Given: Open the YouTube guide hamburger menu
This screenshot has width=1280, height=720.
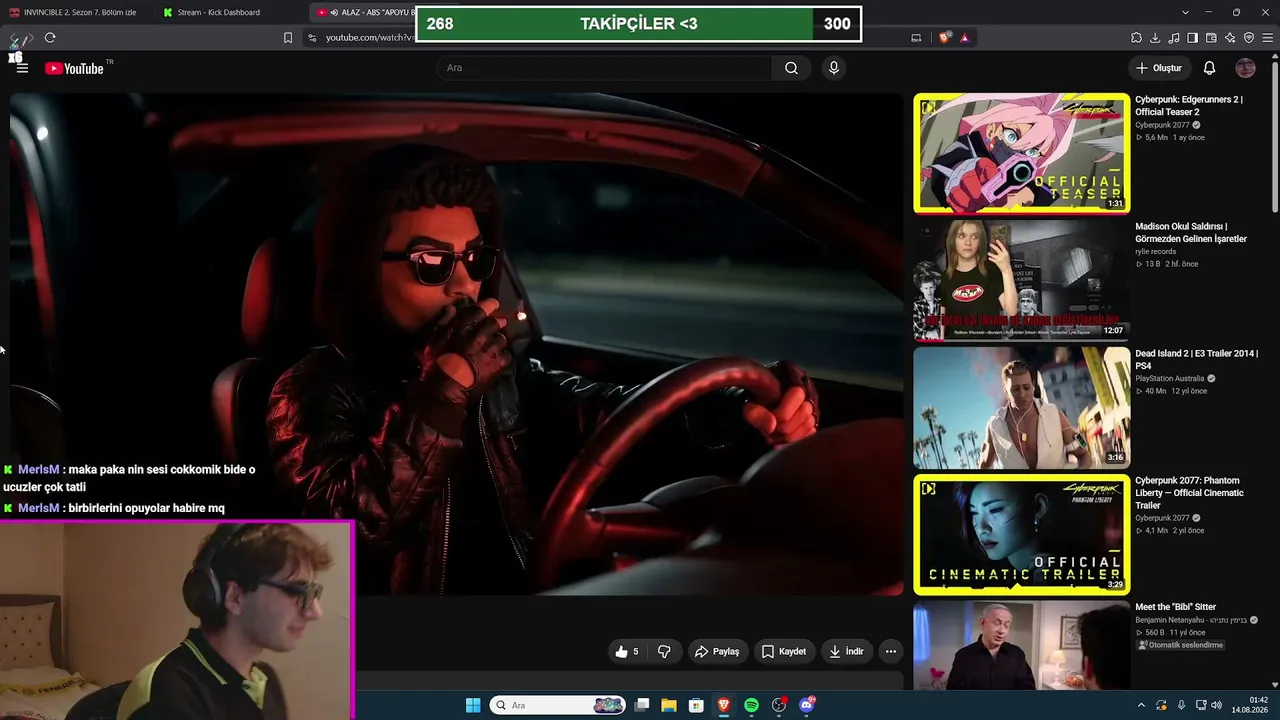Looking at the screenshot, I should (x=22, y=68).
